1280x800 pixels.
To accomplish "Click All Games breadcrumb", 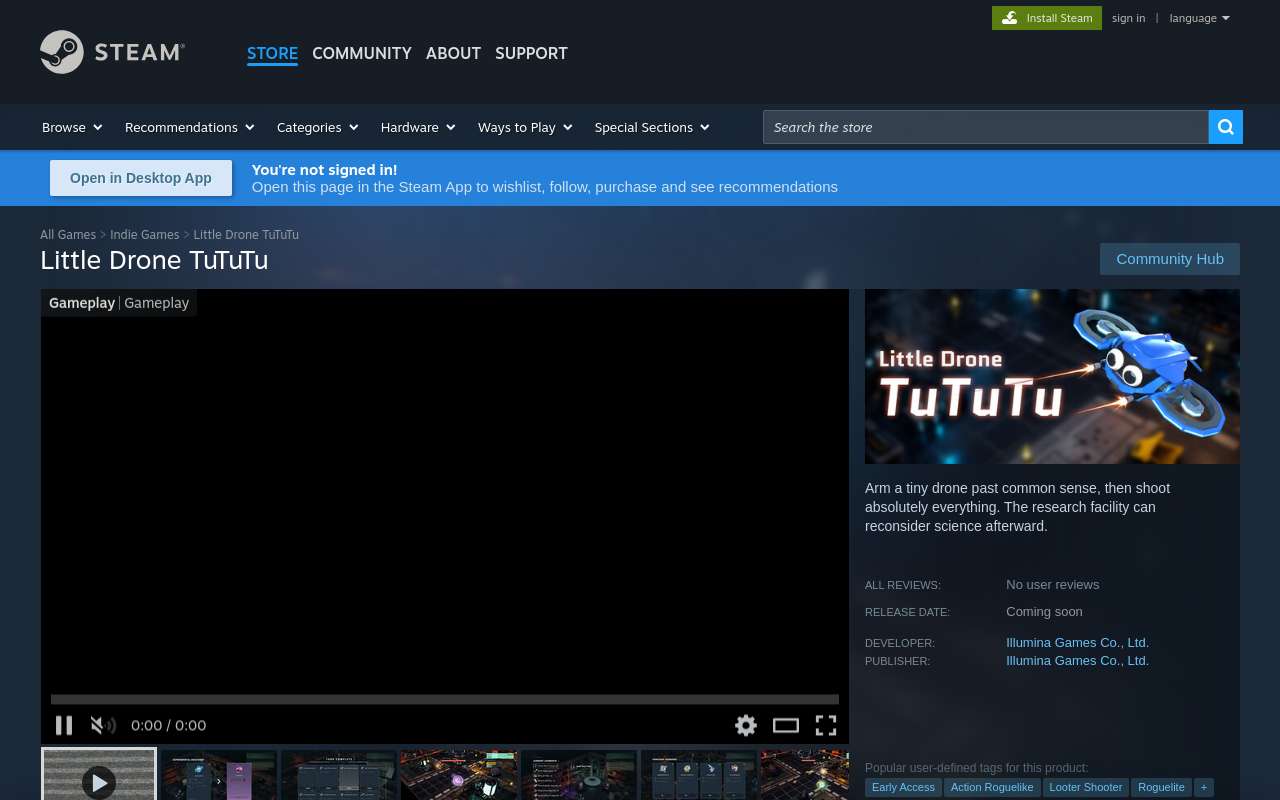I will pos(68,235).
